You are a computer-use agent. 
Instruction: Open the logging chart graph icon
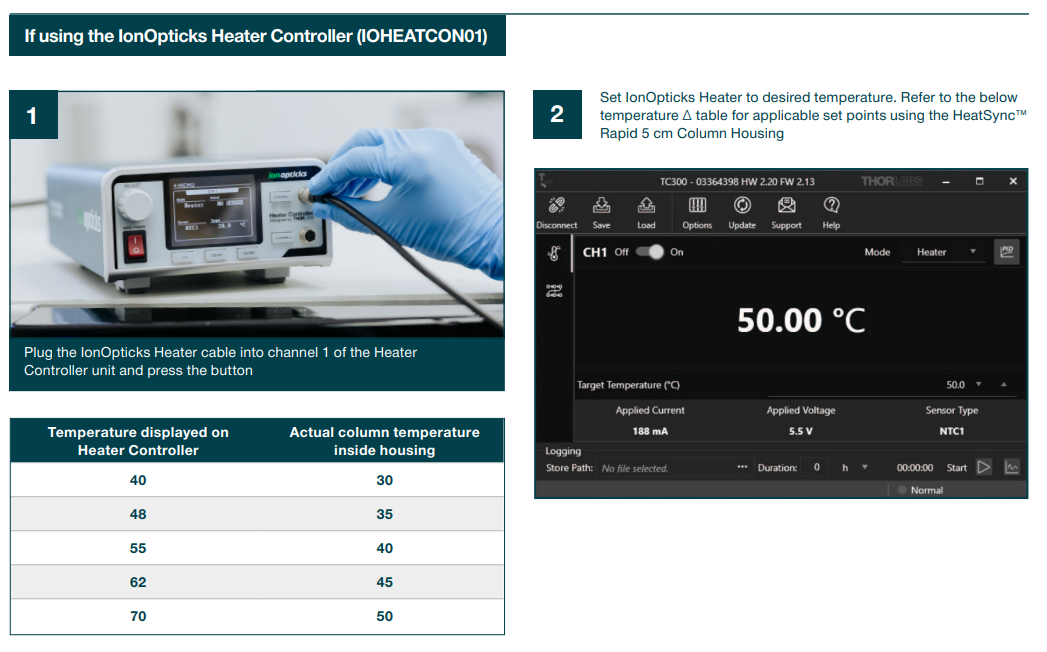coord(1012,468)
